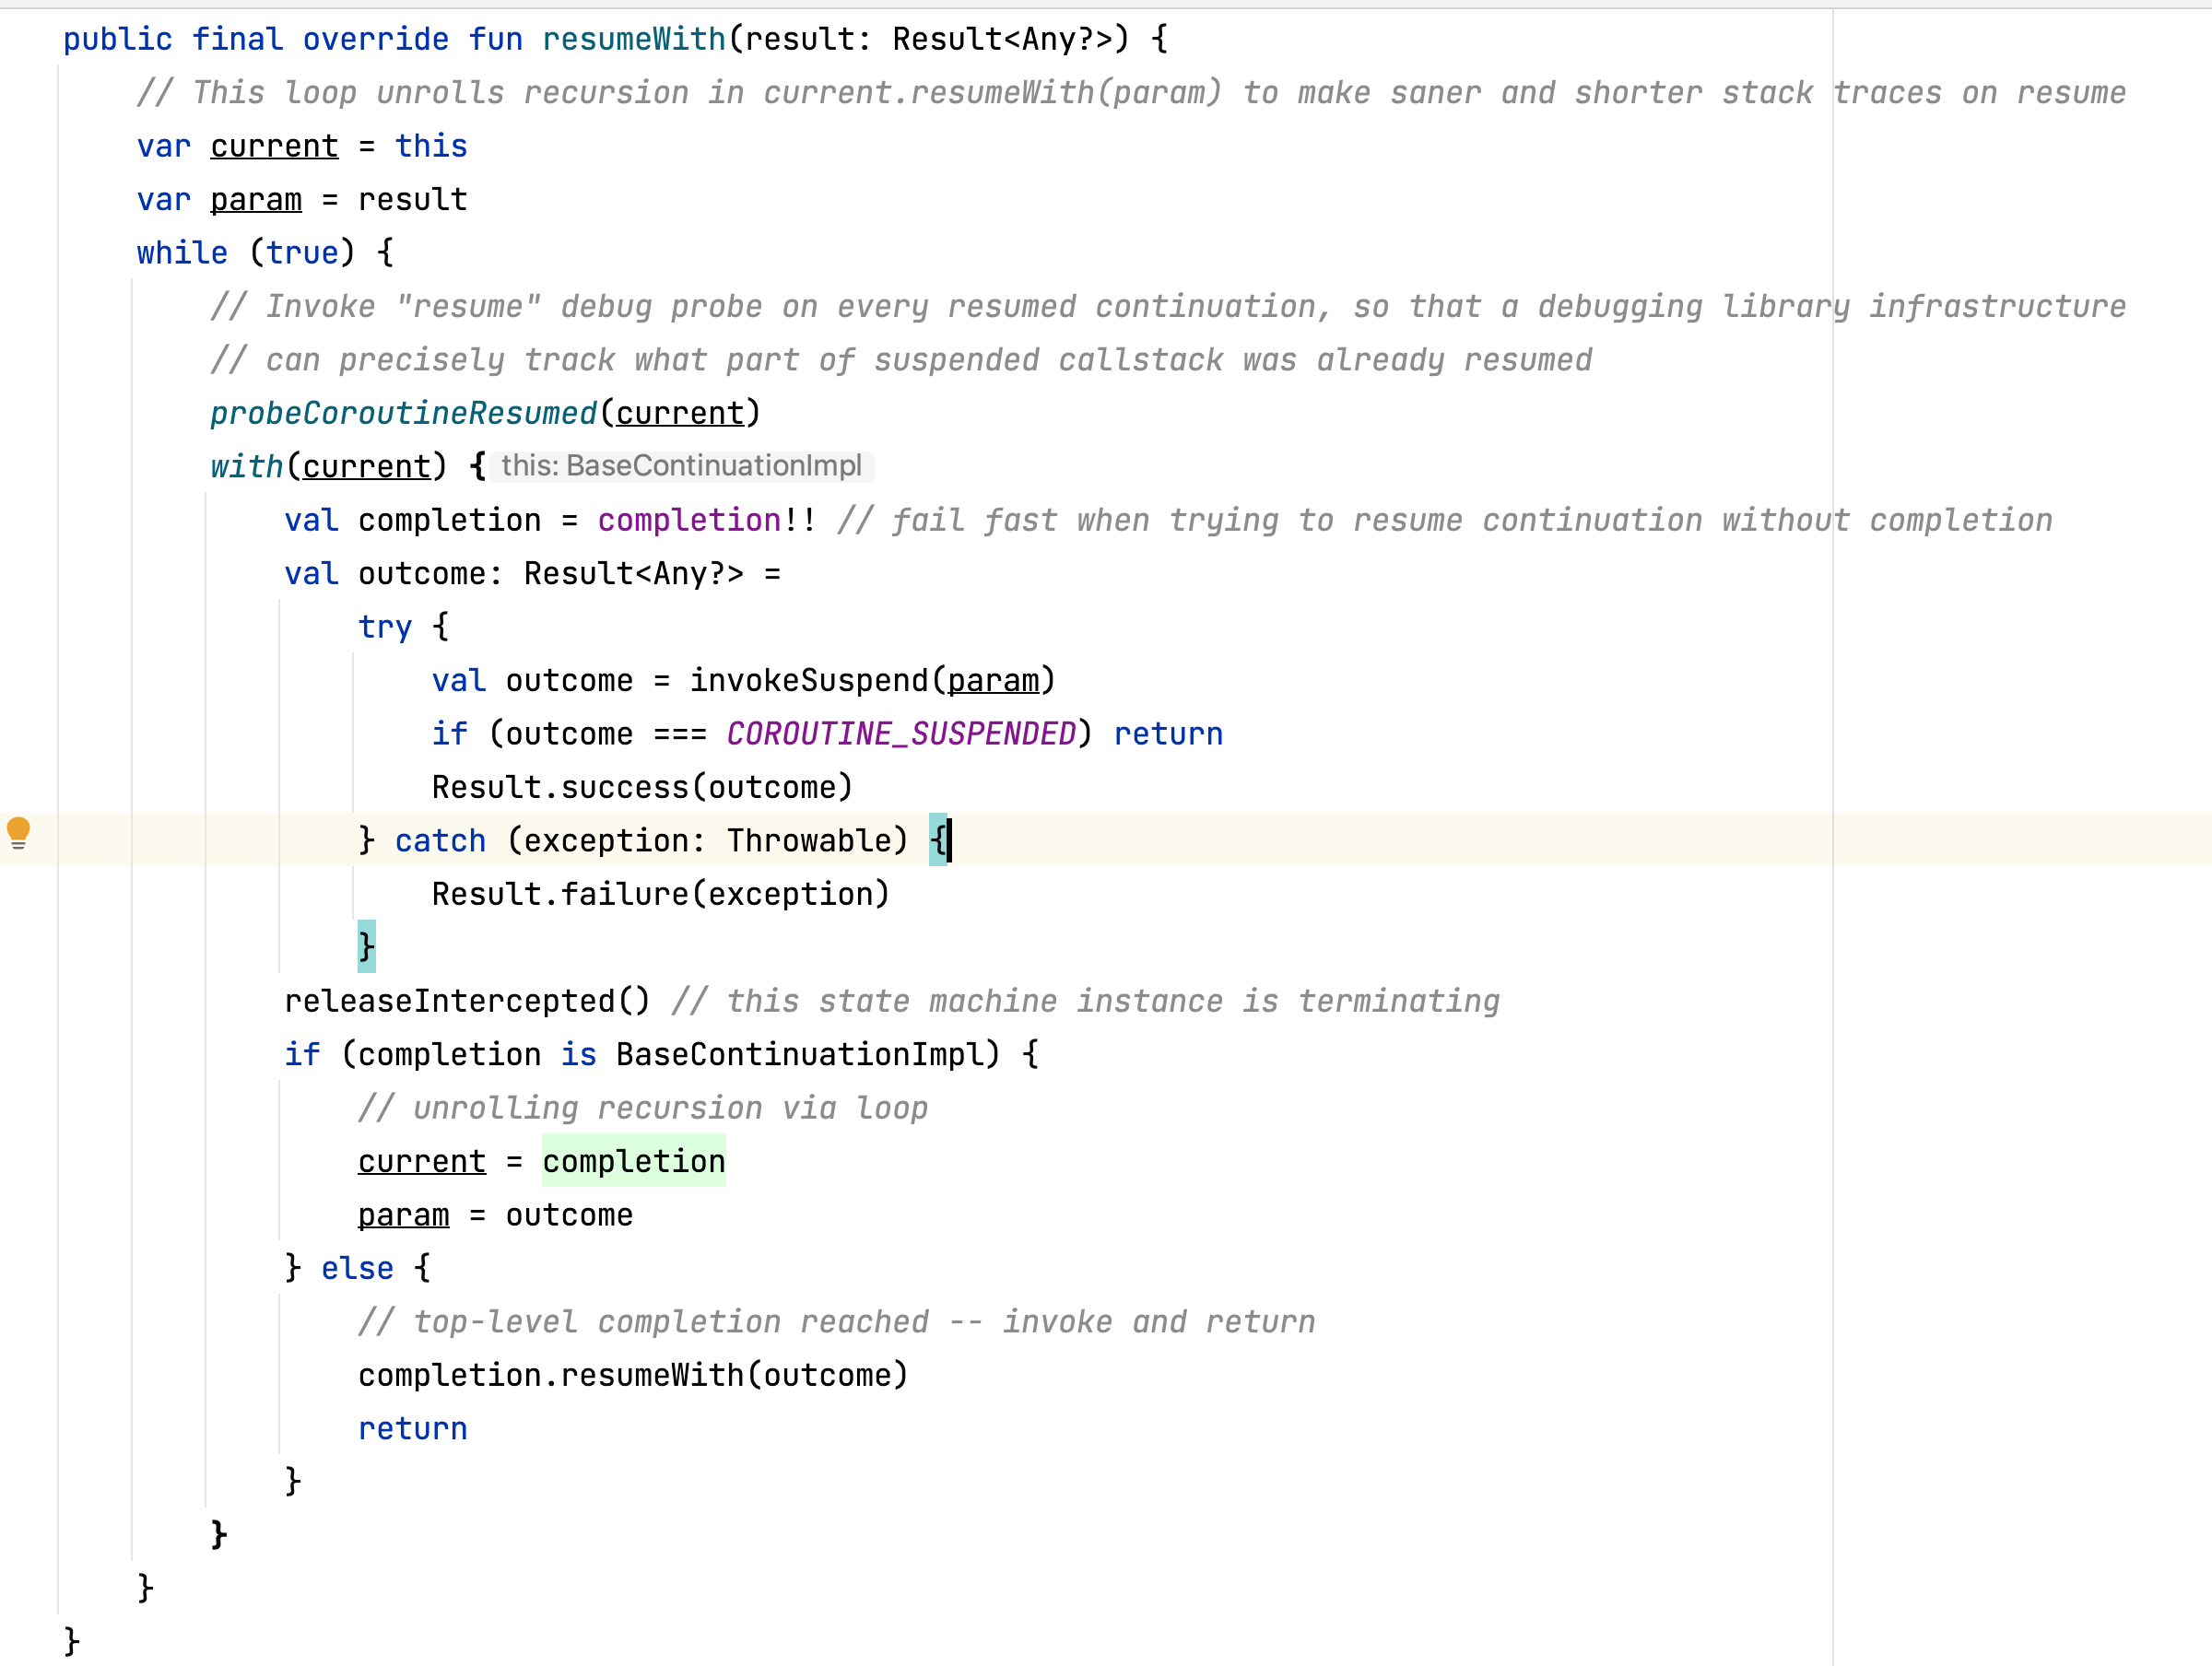Viewport: 2212px width, 1666px height.
Task: Click invokeSuspend method call
Action: pos(808,680)
